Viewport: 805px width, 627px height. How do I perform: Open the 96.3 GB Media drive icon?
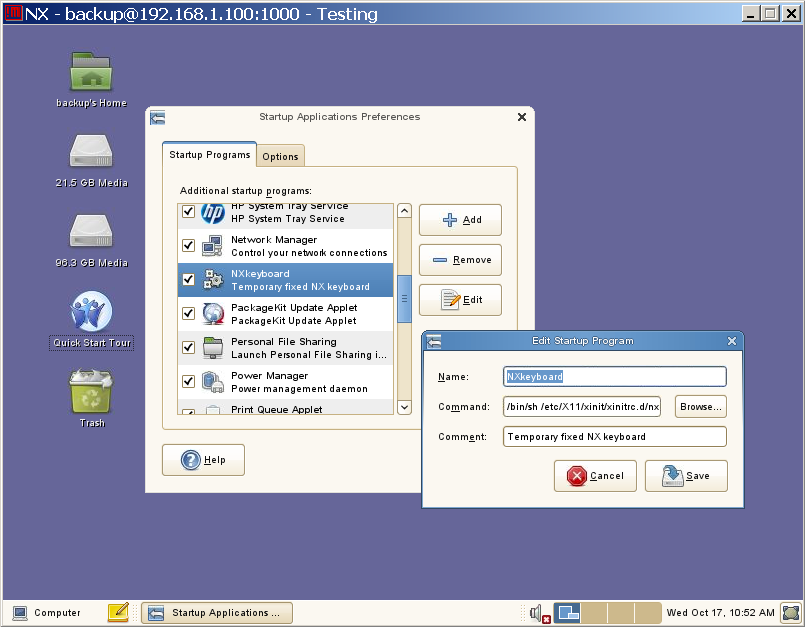point(91,231)
